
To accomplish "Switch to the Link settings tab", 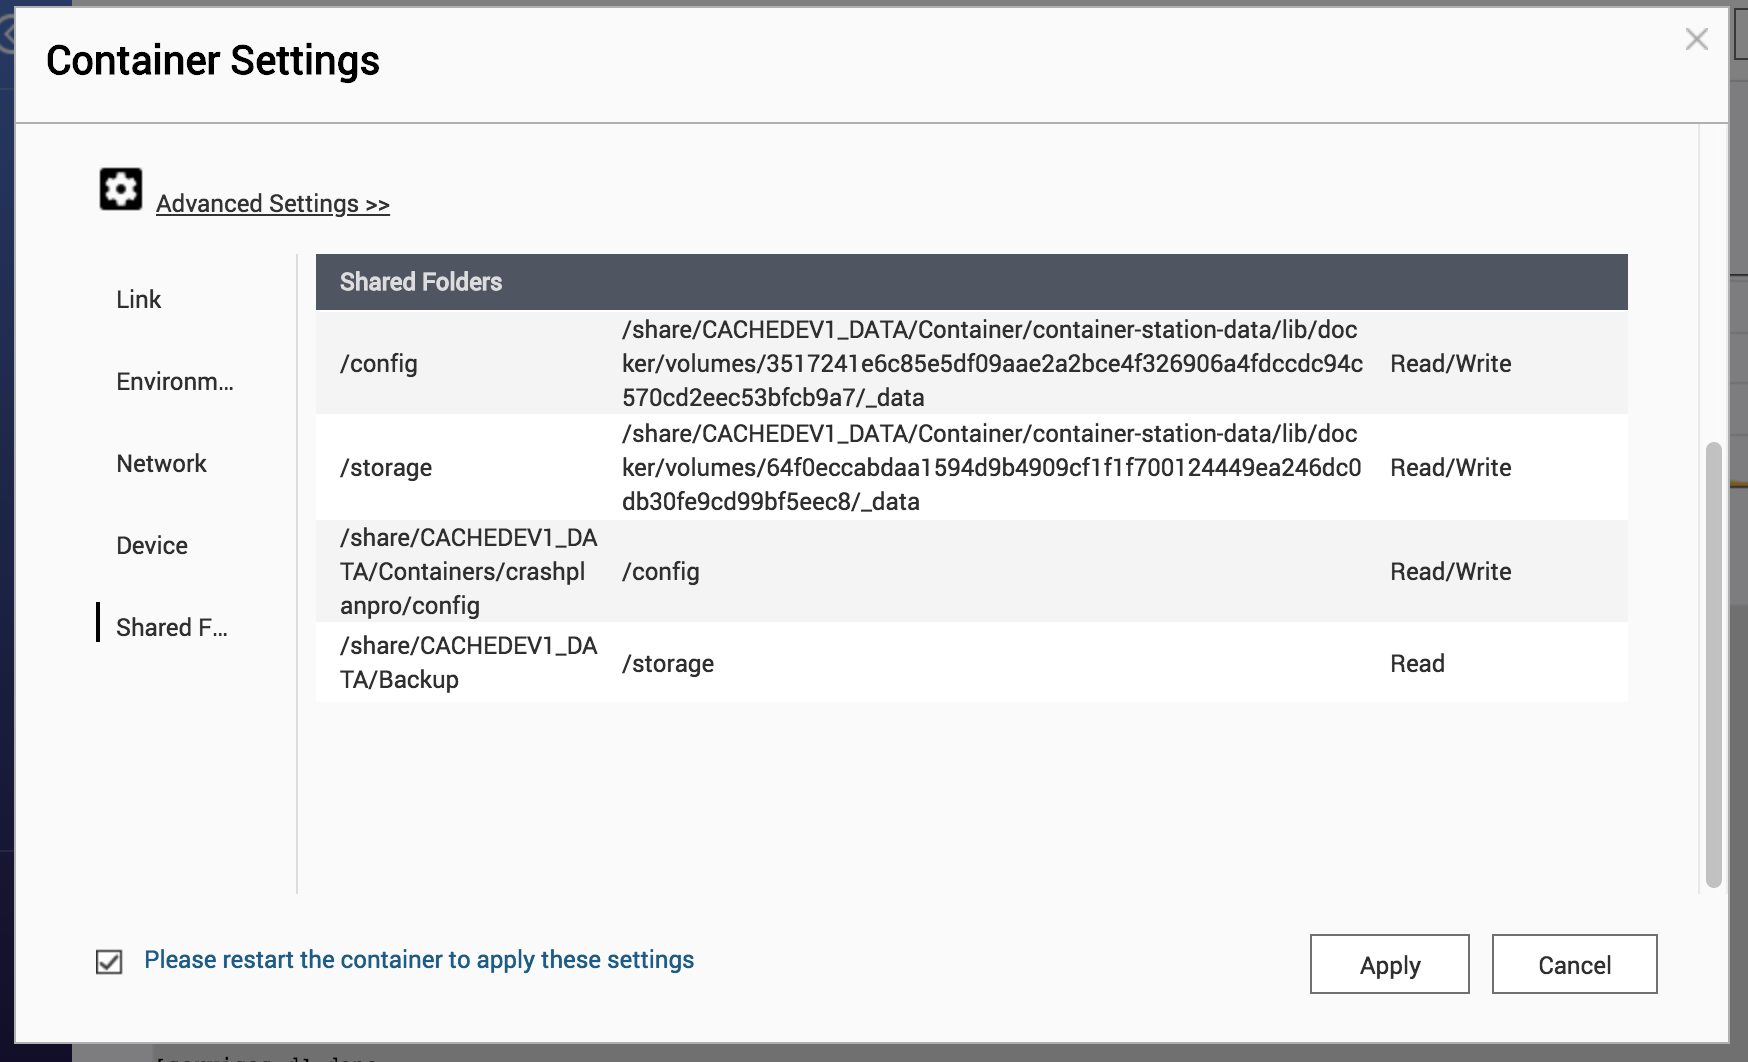I will (x=139, y=298).
